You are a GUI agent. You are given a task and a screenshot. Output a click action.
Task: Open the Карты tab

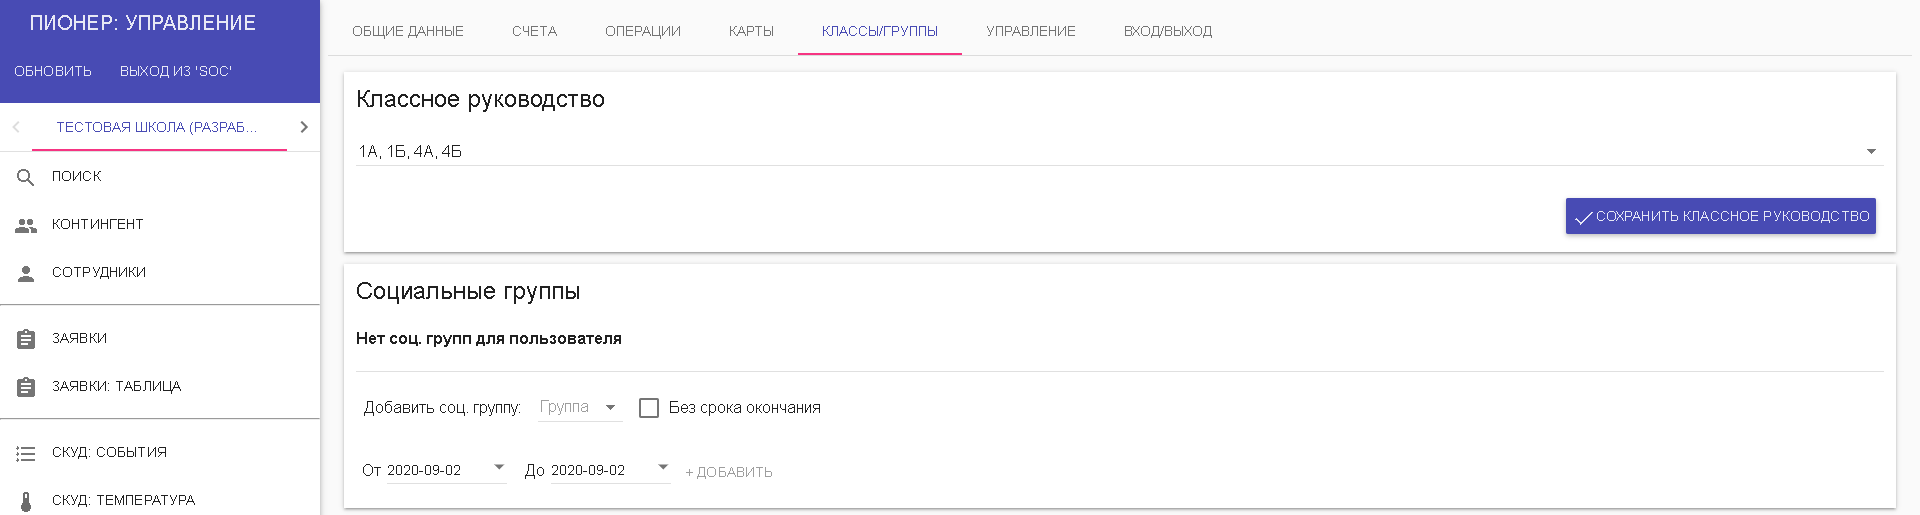751,31
